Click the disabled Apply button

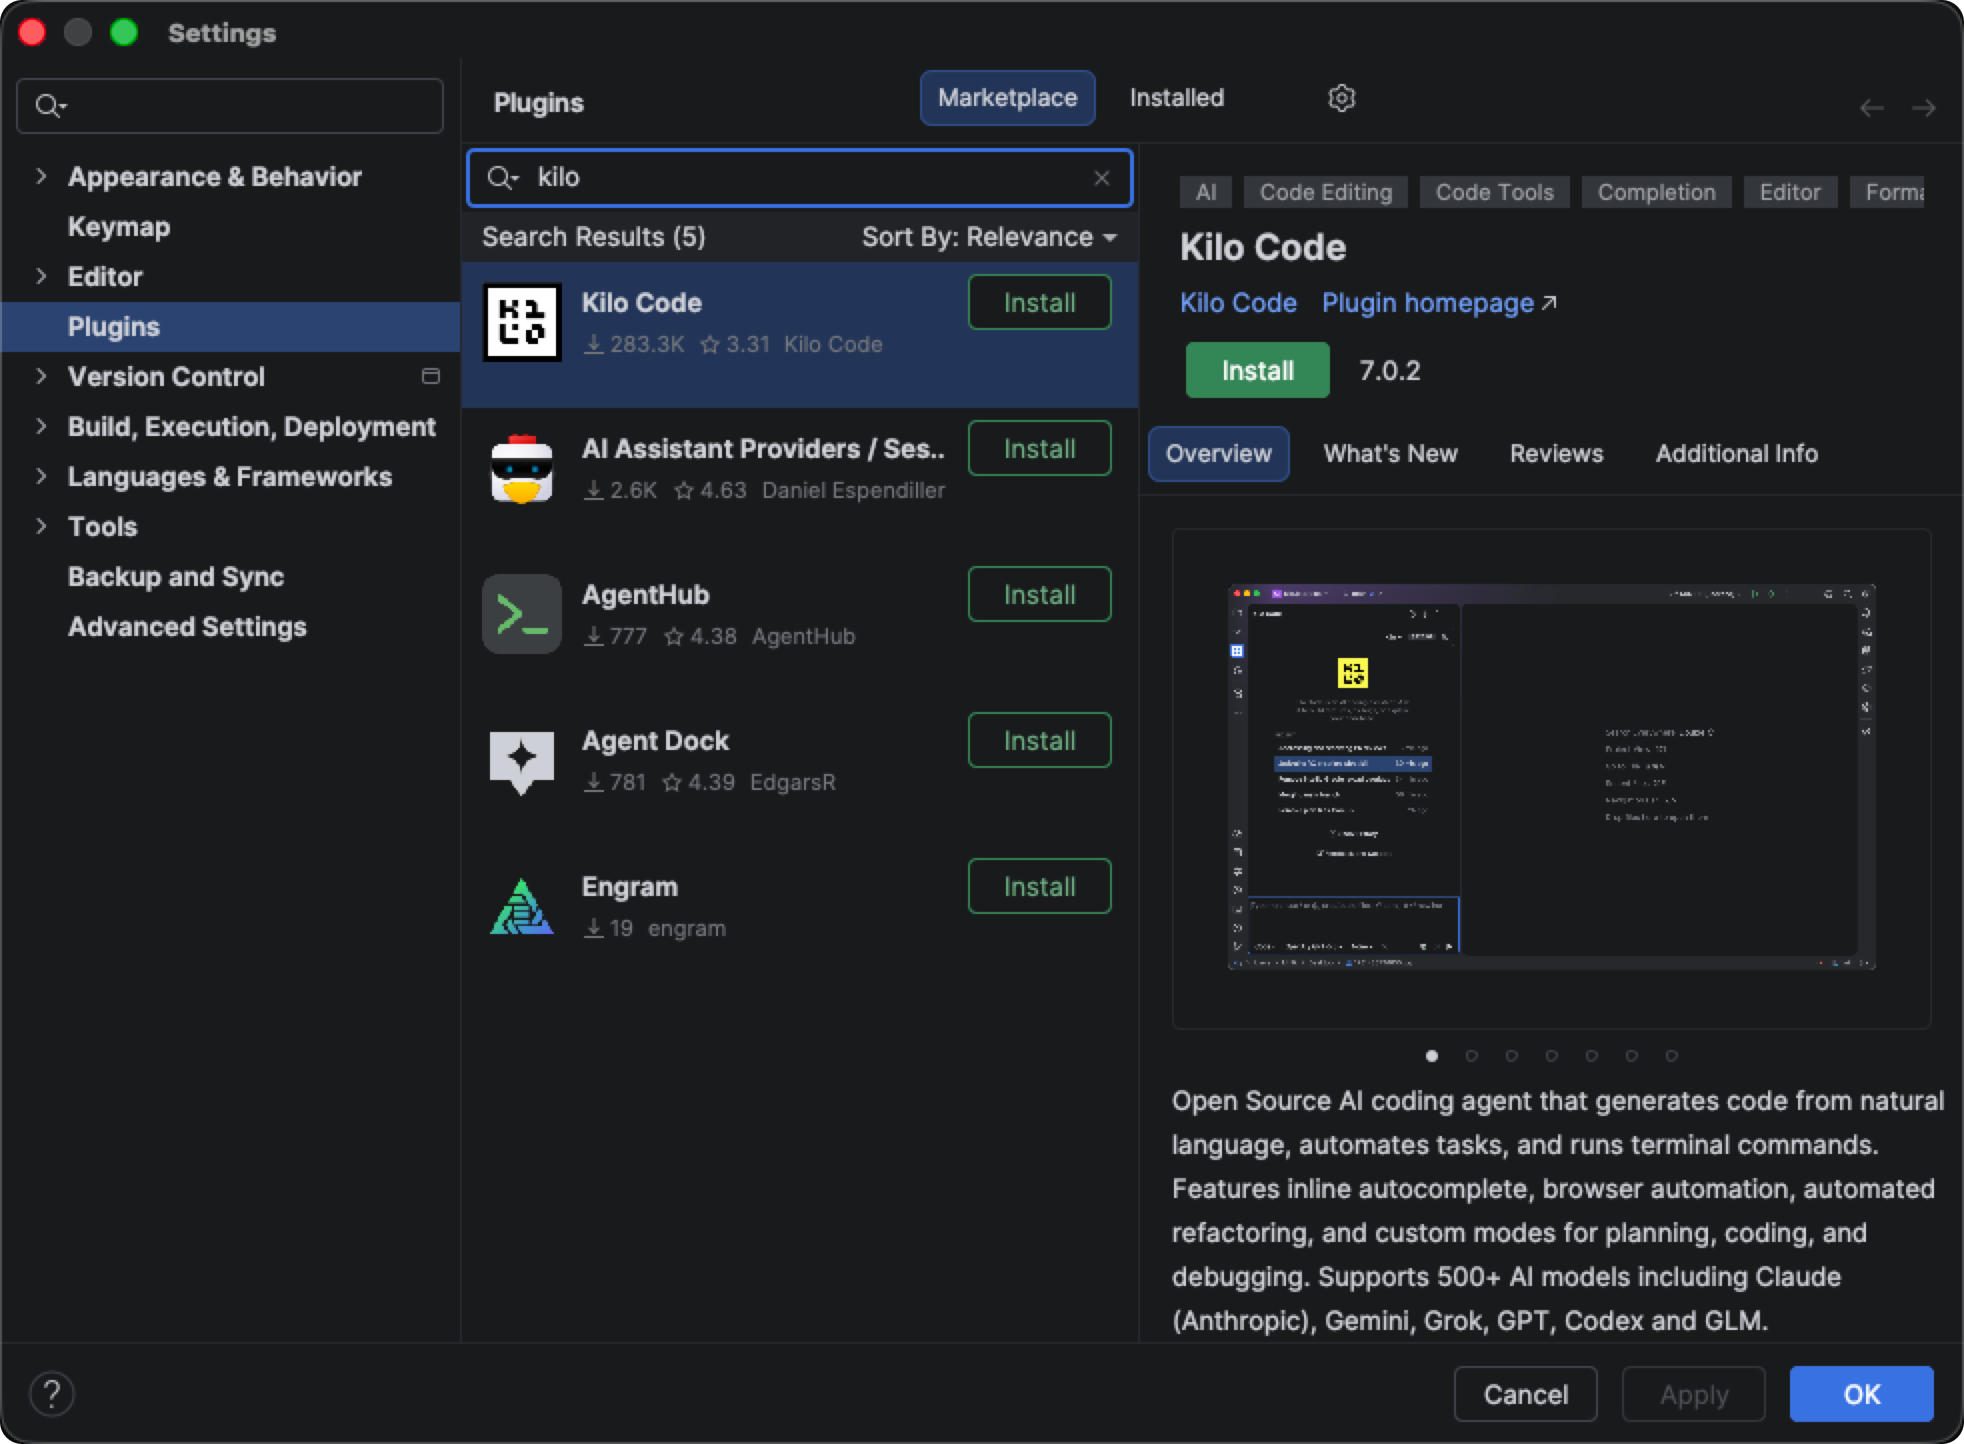tap(1693, 1394)
